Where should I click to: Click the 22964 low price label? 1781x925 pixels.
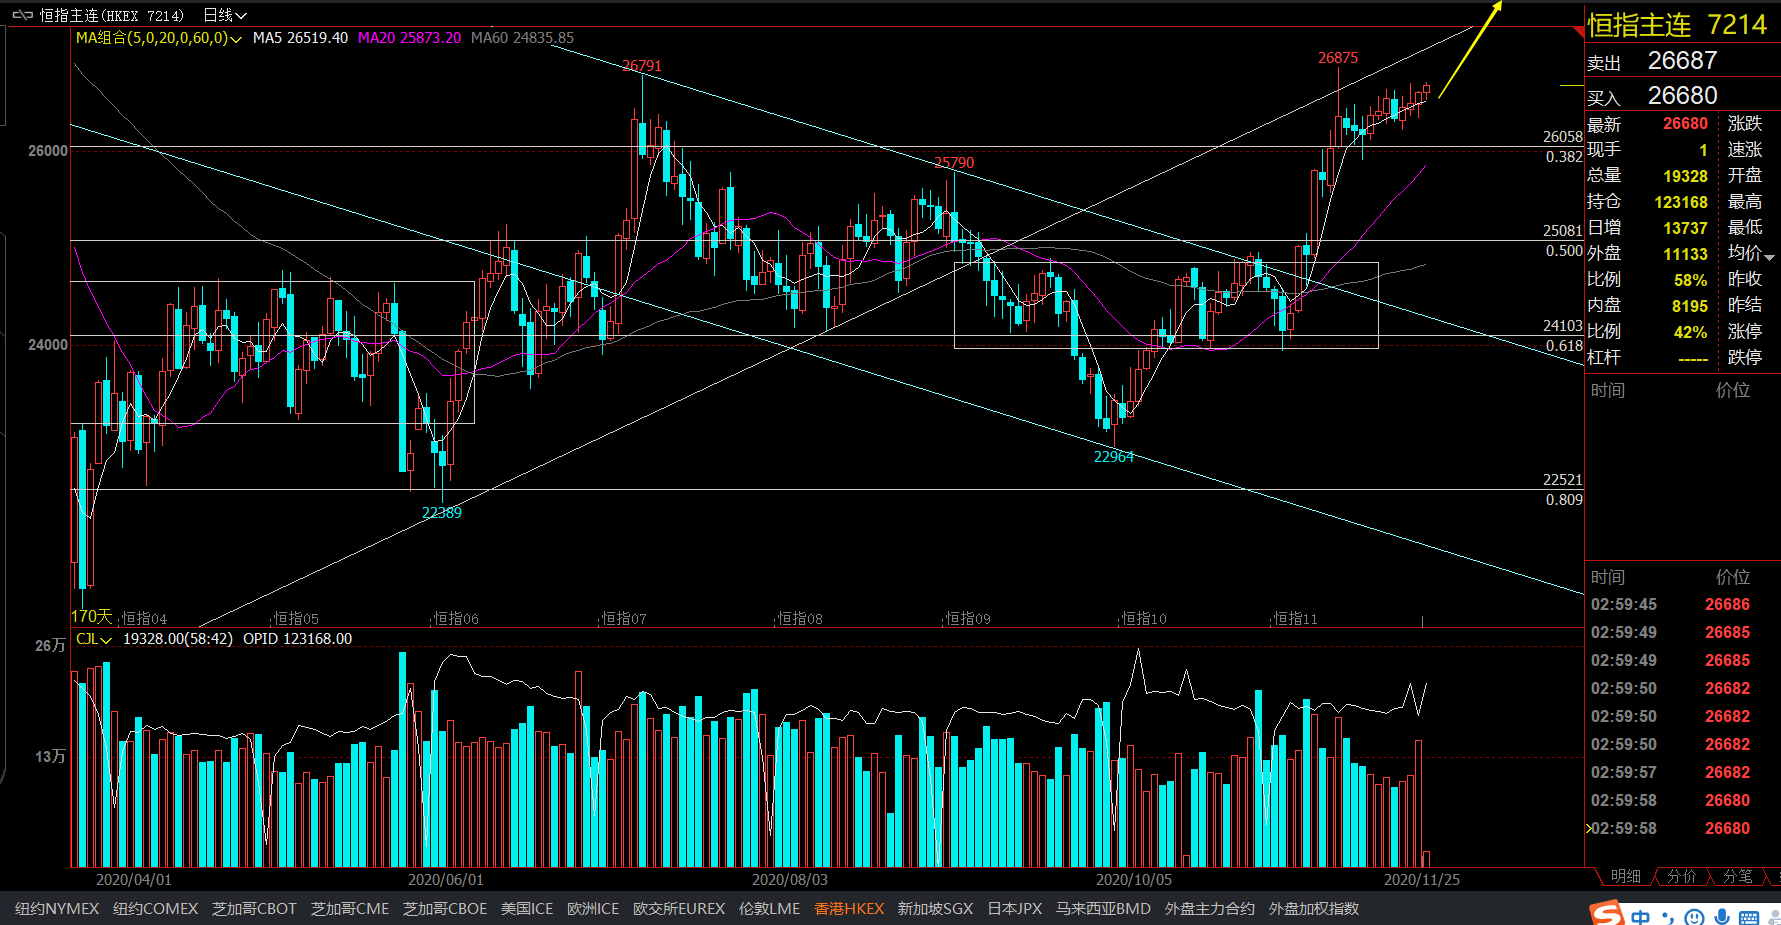(1113, 457)
